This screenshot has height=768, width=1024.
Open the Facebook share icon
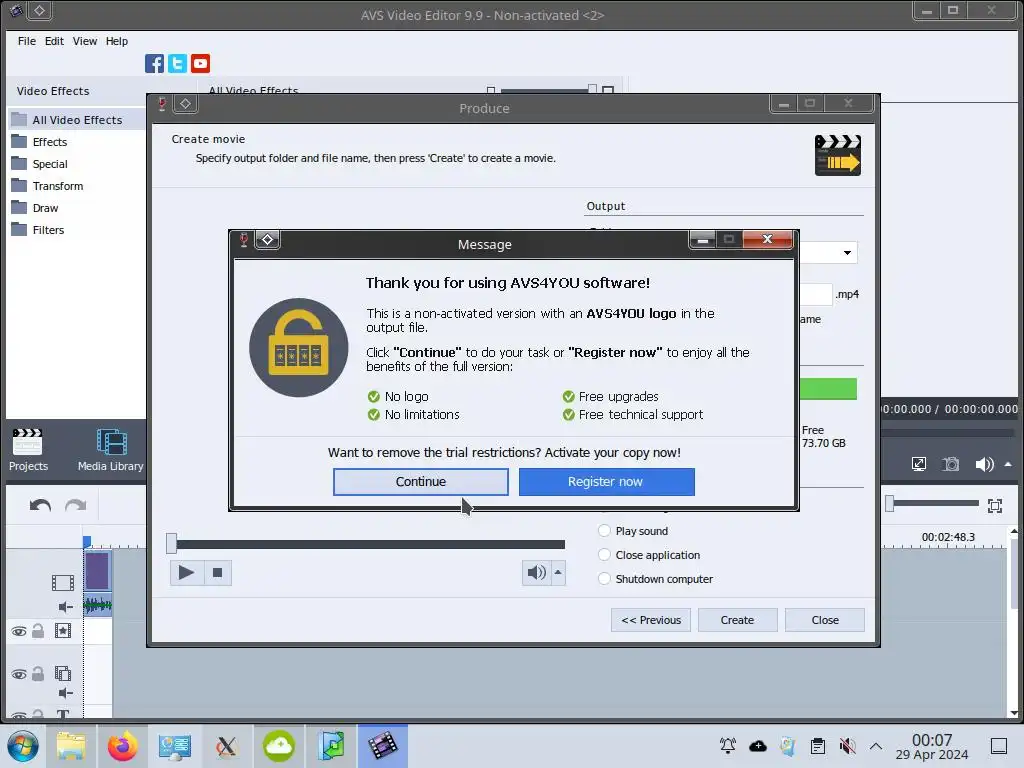(154, 63)
